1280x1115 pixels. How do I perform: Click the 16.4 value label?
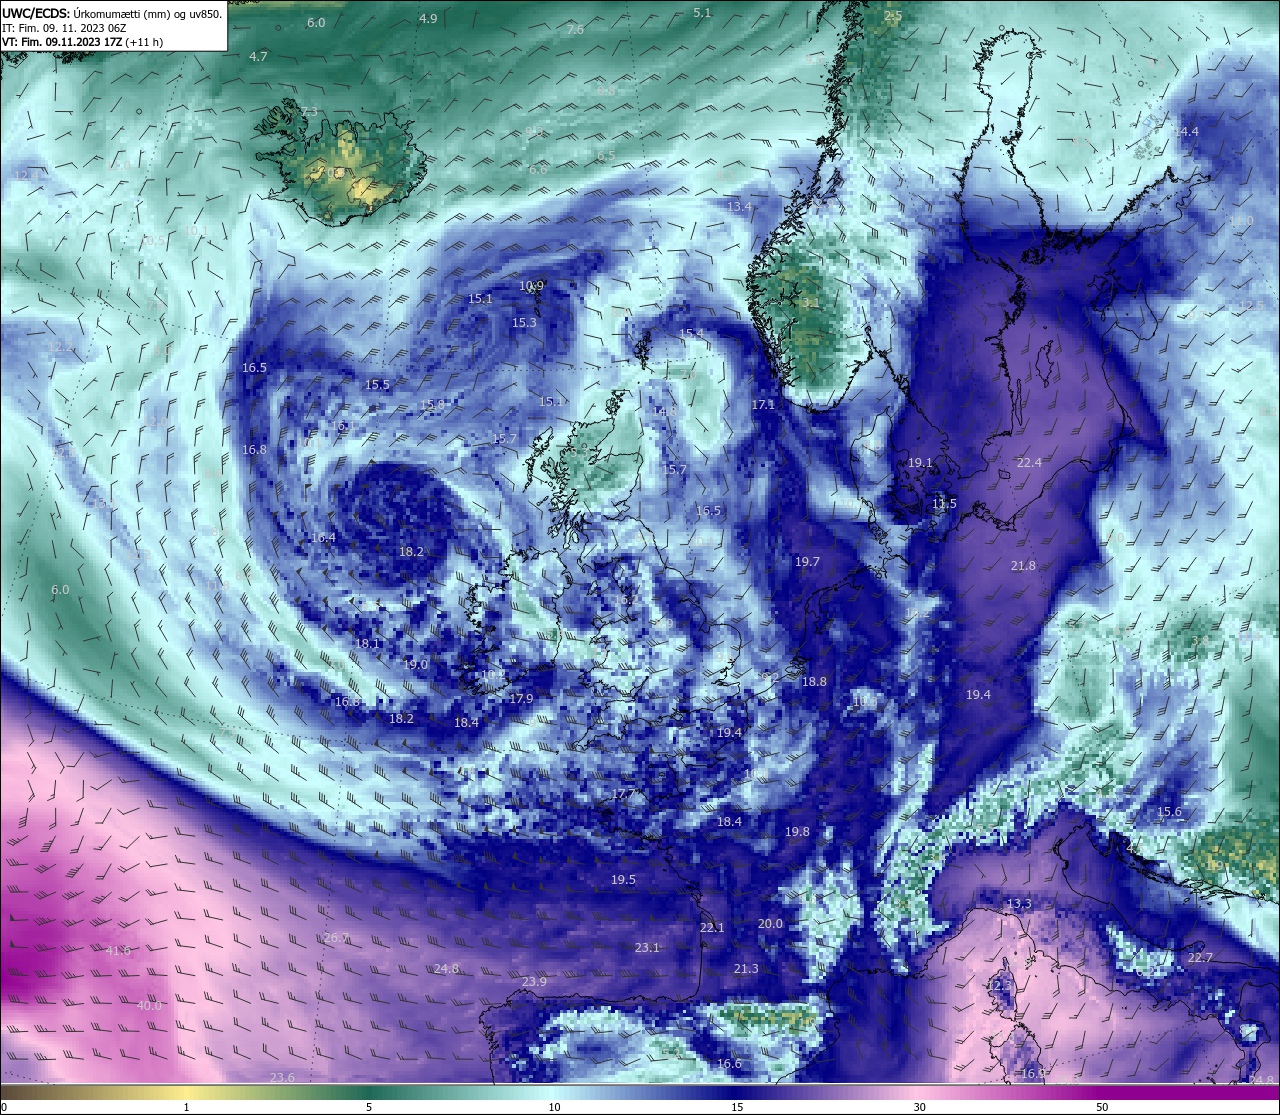point(323,538)
